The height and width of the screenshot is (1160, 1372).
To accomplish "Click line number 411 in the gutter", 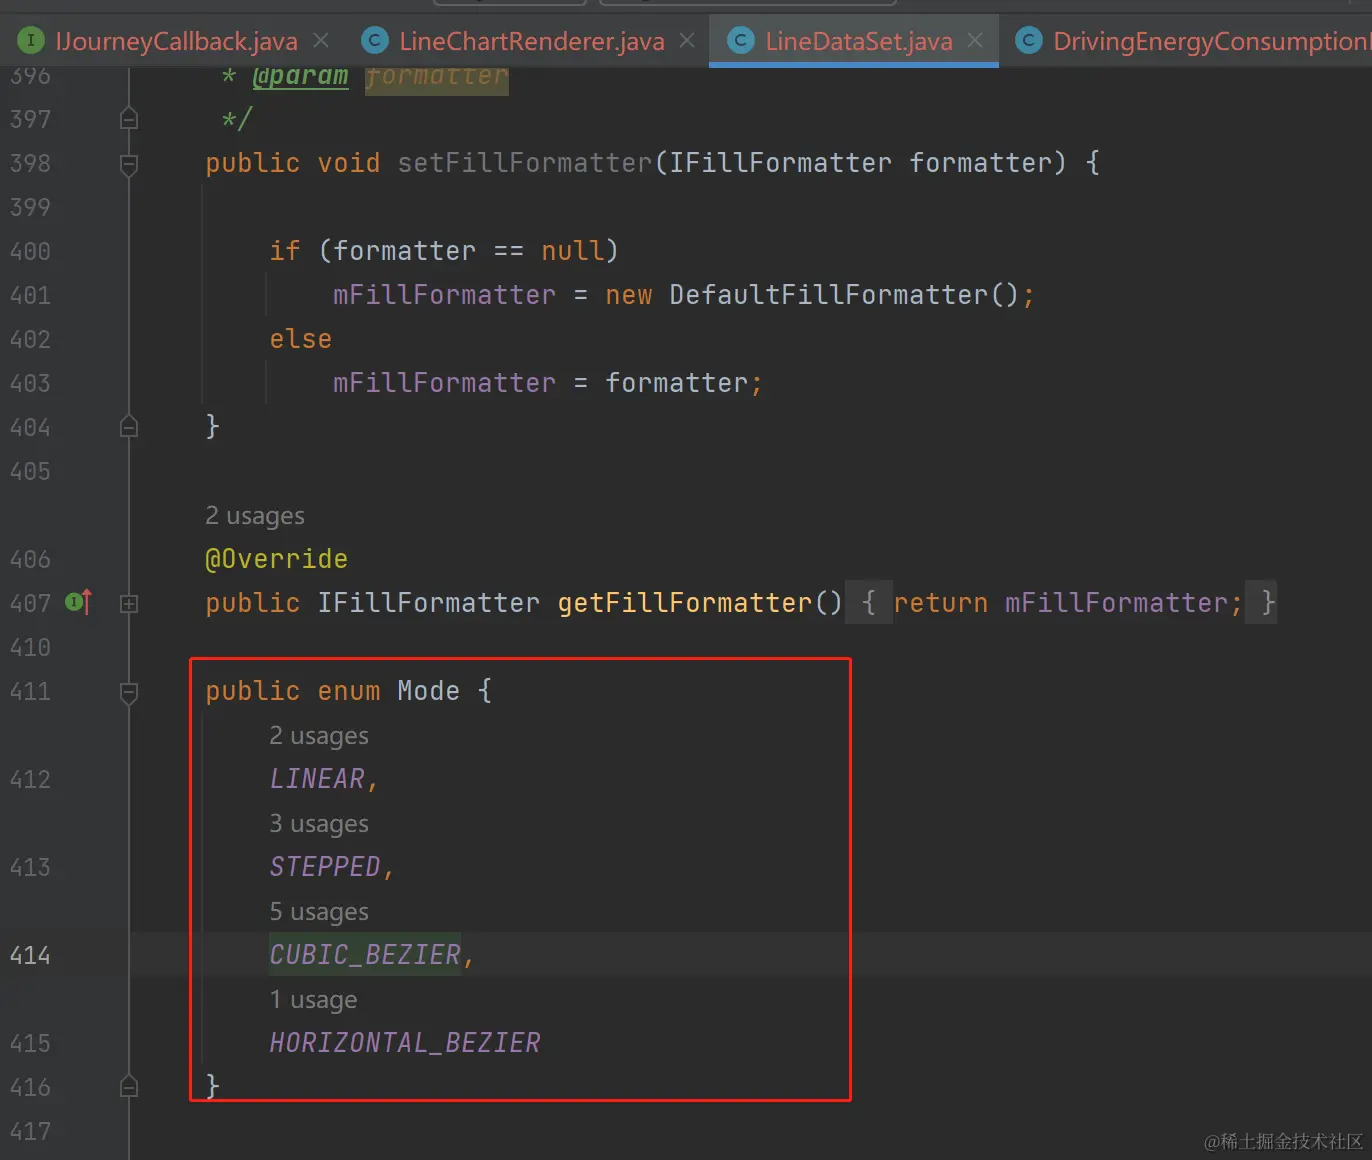I will [30, 691].
